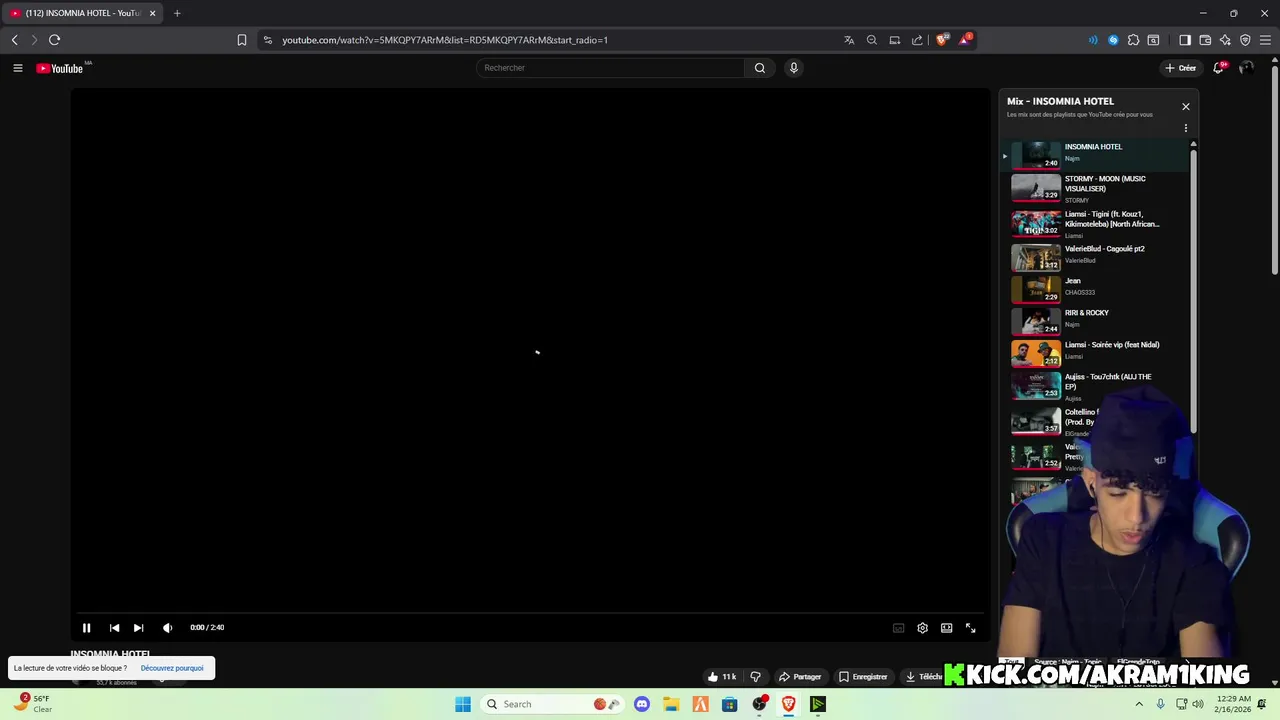Click the URL address bar
Screen dimensions: 1280x720
(x=550, y=40)
